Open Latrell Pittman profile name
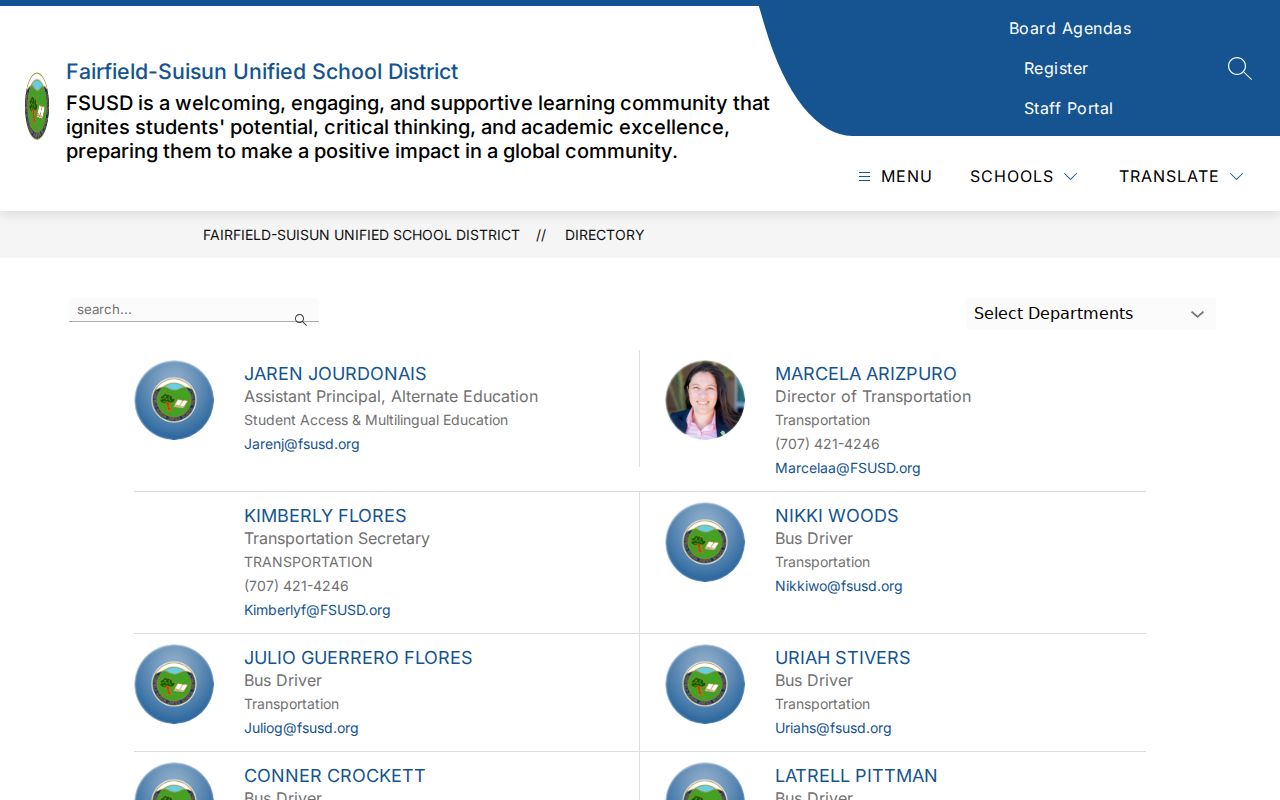 coord(856,775)
